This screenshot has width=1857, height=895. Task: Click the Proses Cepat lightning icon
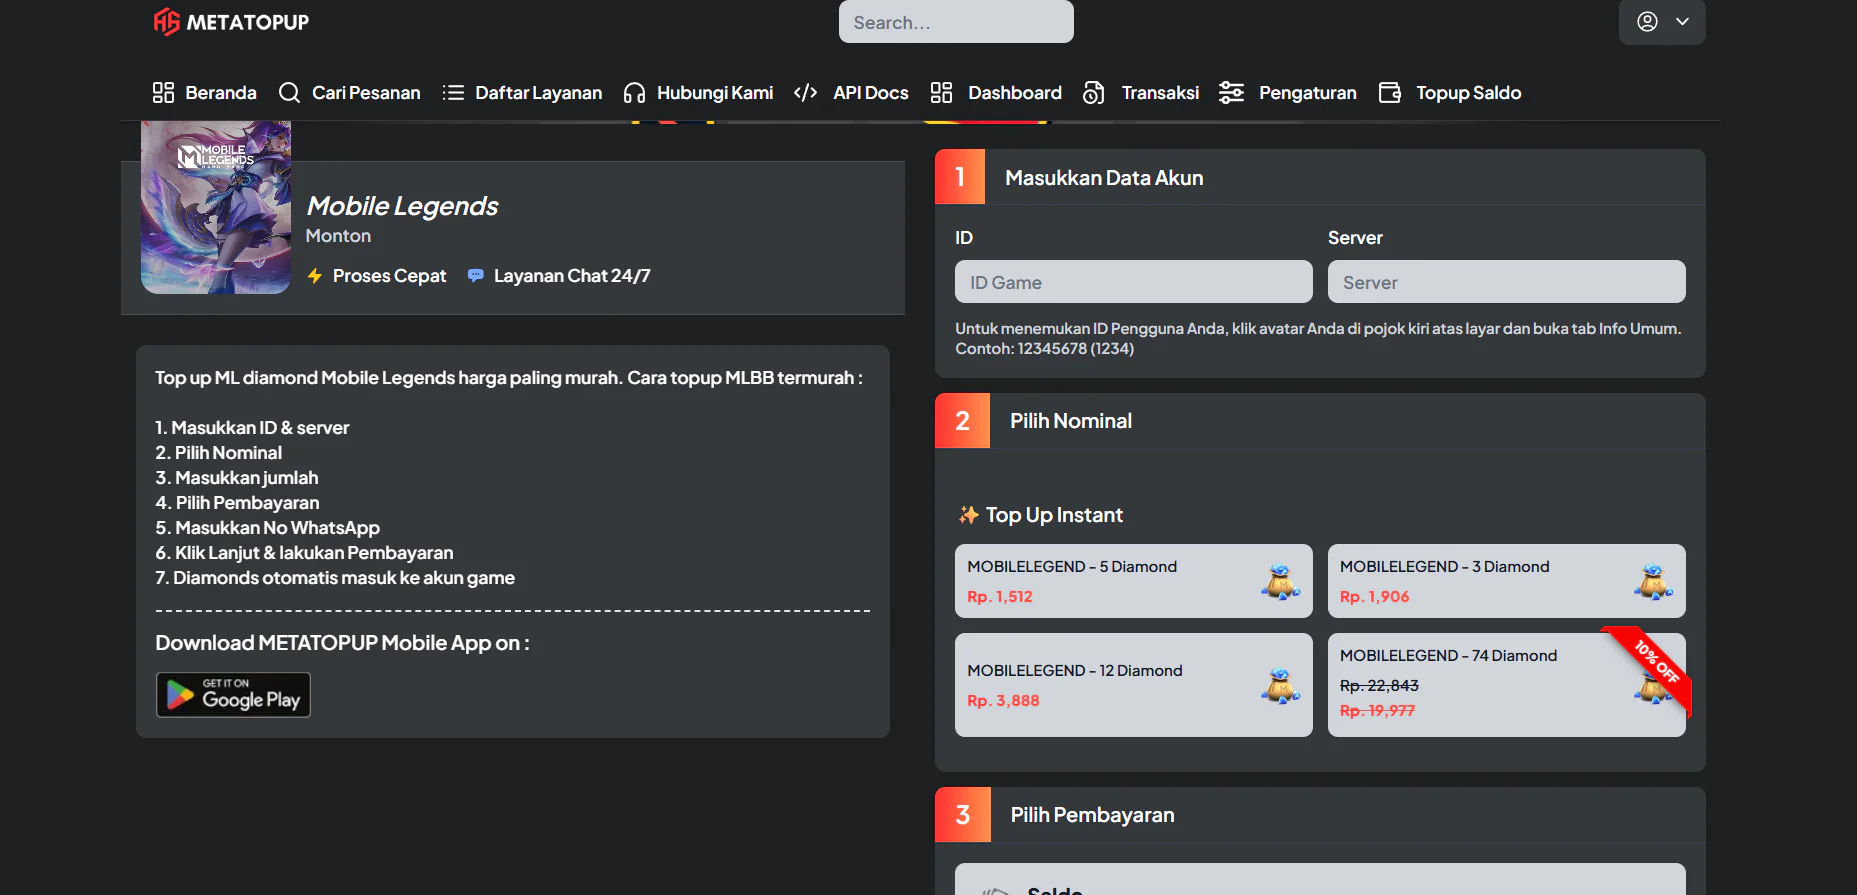tap(315, 276)
